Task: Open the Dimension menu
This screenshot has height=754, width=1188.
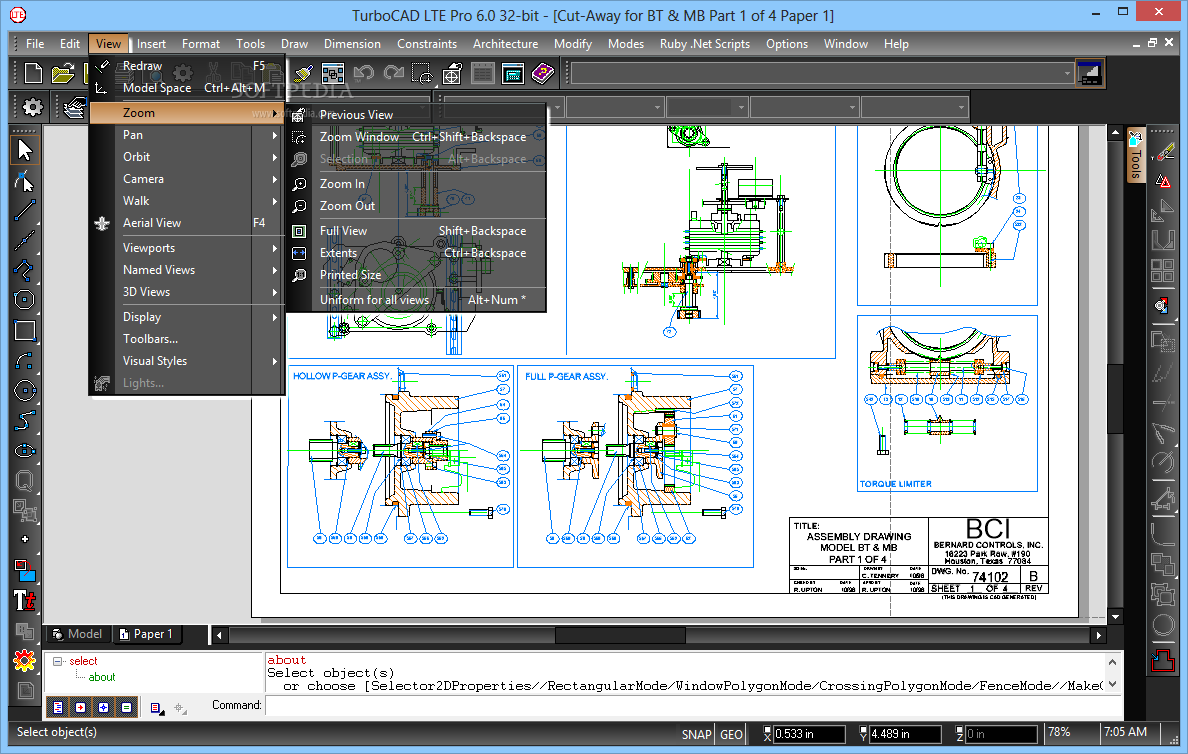Action: tap(352, 44)
